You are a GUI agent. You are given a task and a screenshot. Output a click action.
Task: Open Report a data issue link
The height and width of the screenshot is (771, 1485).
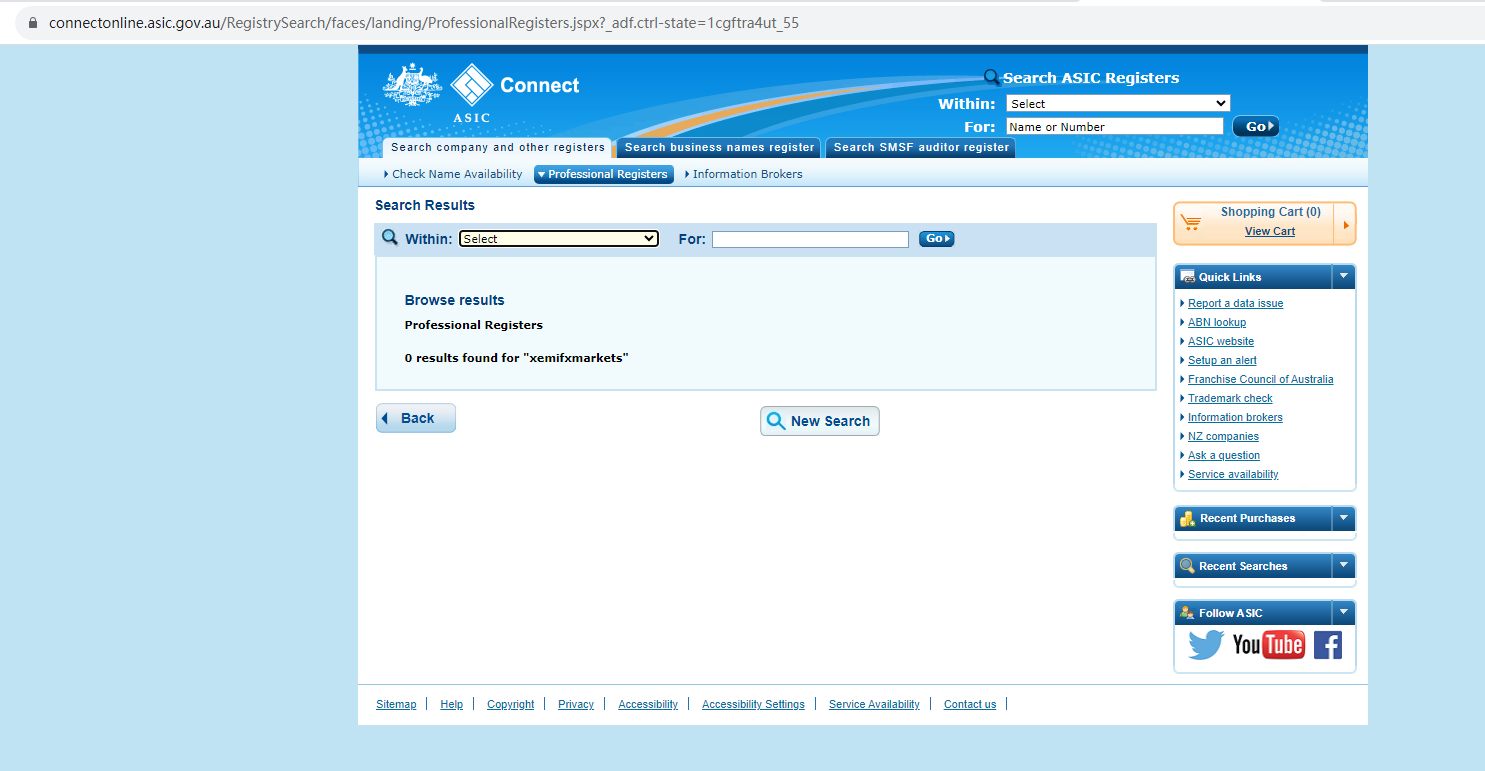1235,303
